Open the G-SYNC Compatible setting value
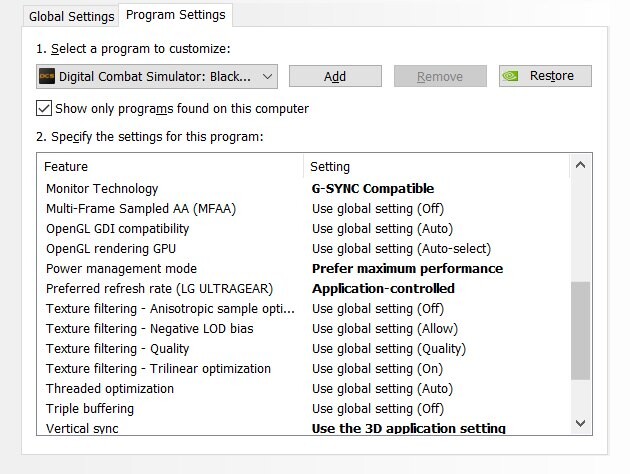 tap(372, 188)
